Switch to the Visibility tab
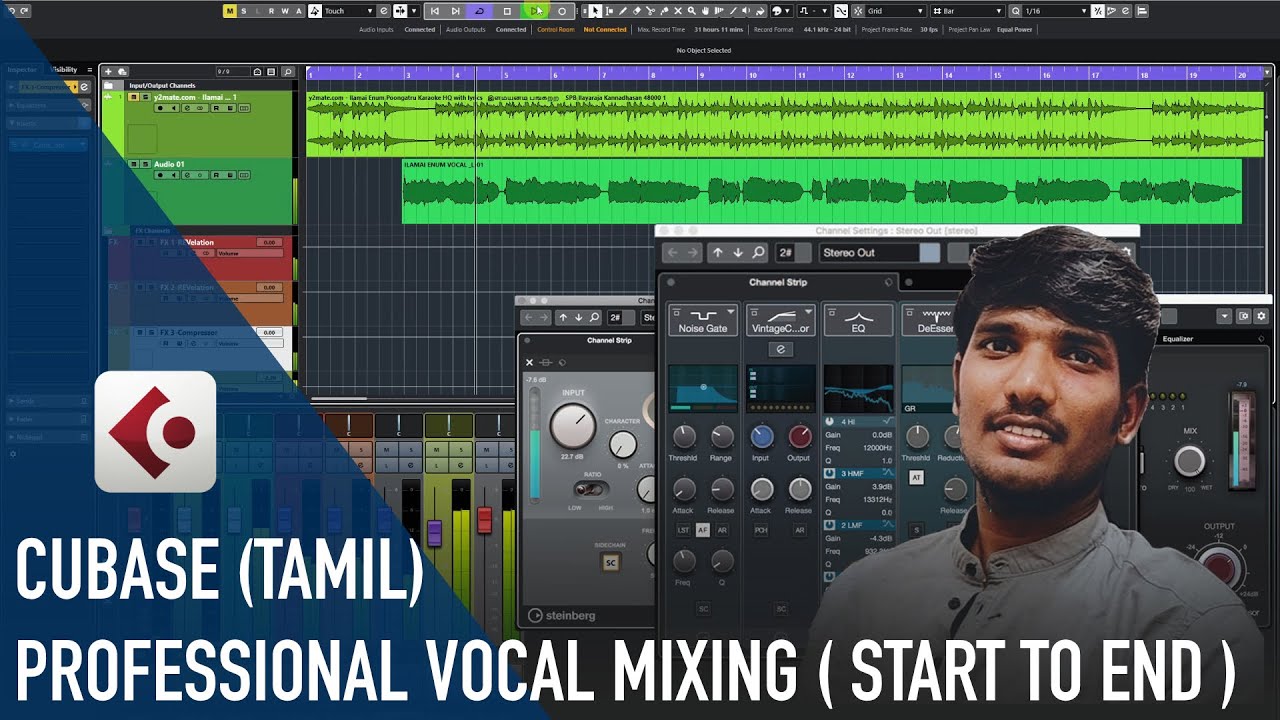This screenshot has height=720, width=1280. click(63, 70)
